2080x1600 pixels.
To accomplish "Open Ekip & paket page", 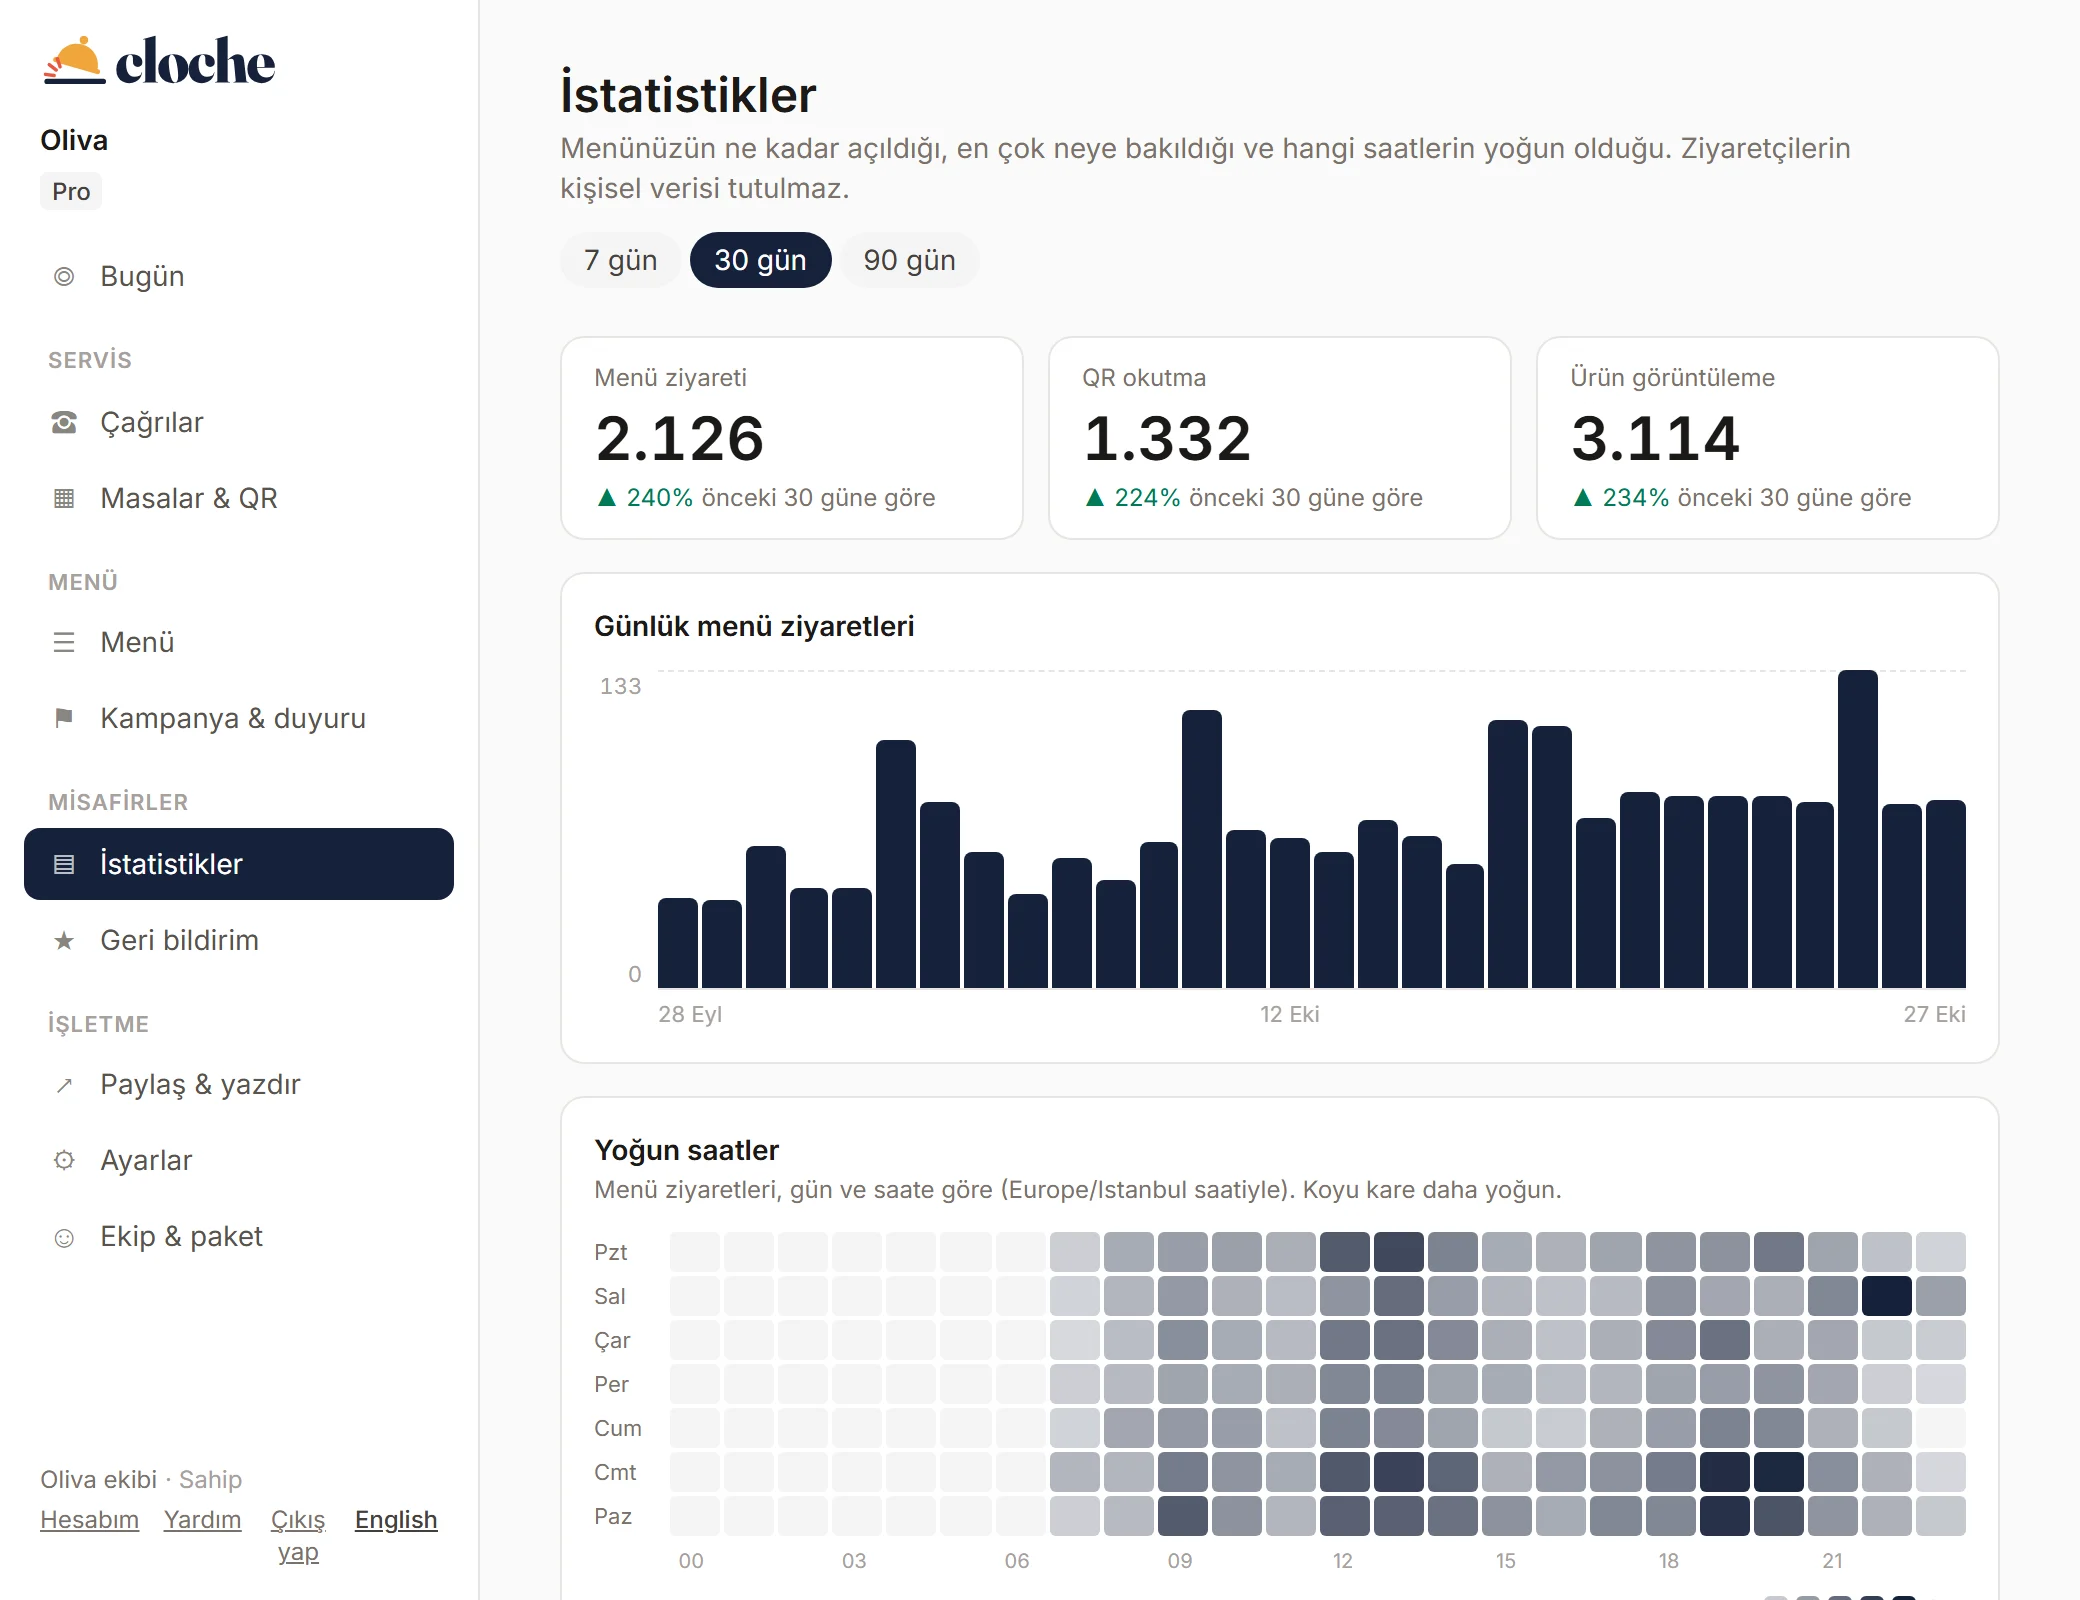I will [x=239, y=1237].
